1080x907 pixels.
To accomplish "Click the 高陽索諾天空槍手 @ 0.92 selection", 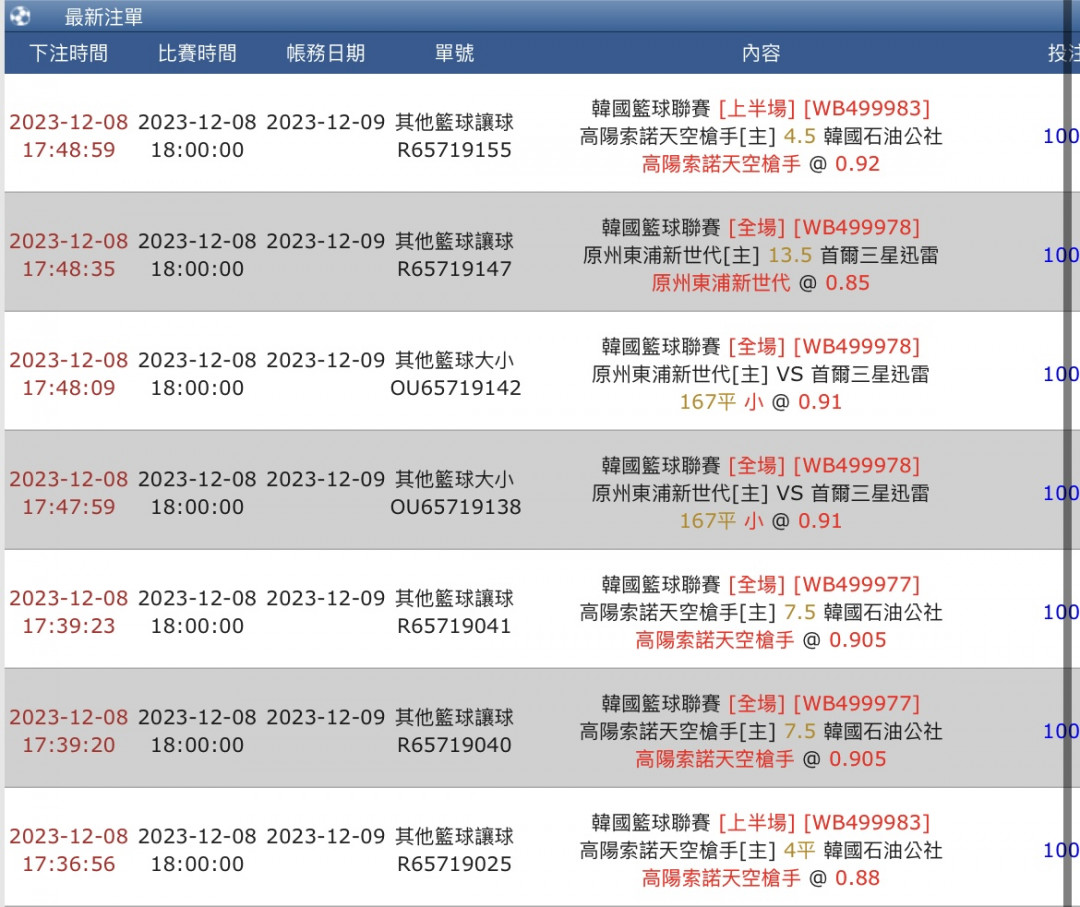I will coord(760,164).
